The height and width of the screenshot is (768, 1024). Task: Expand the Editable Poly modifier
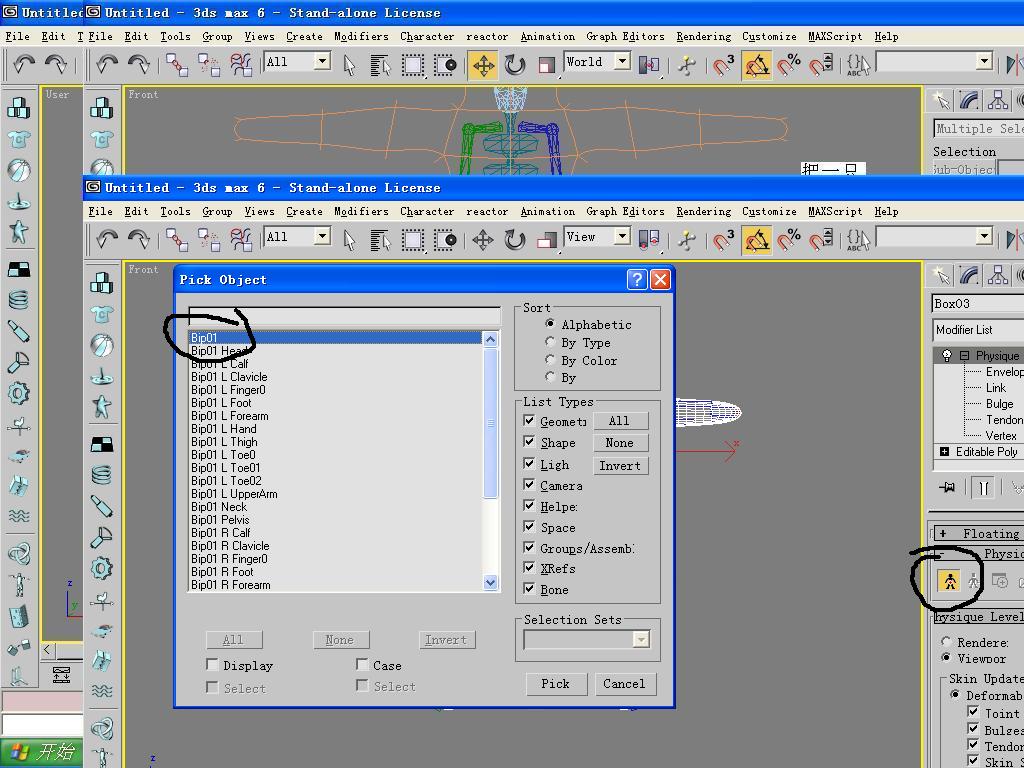(944, 451)
